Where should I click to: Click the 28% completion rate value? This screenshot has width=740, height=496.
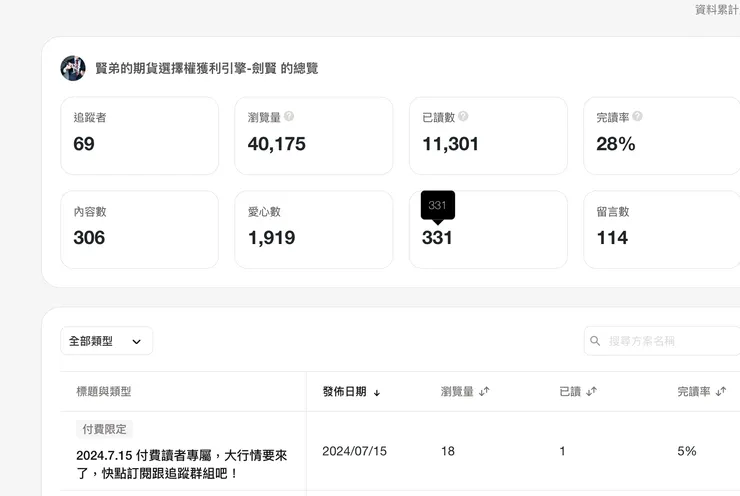(616, 144)
